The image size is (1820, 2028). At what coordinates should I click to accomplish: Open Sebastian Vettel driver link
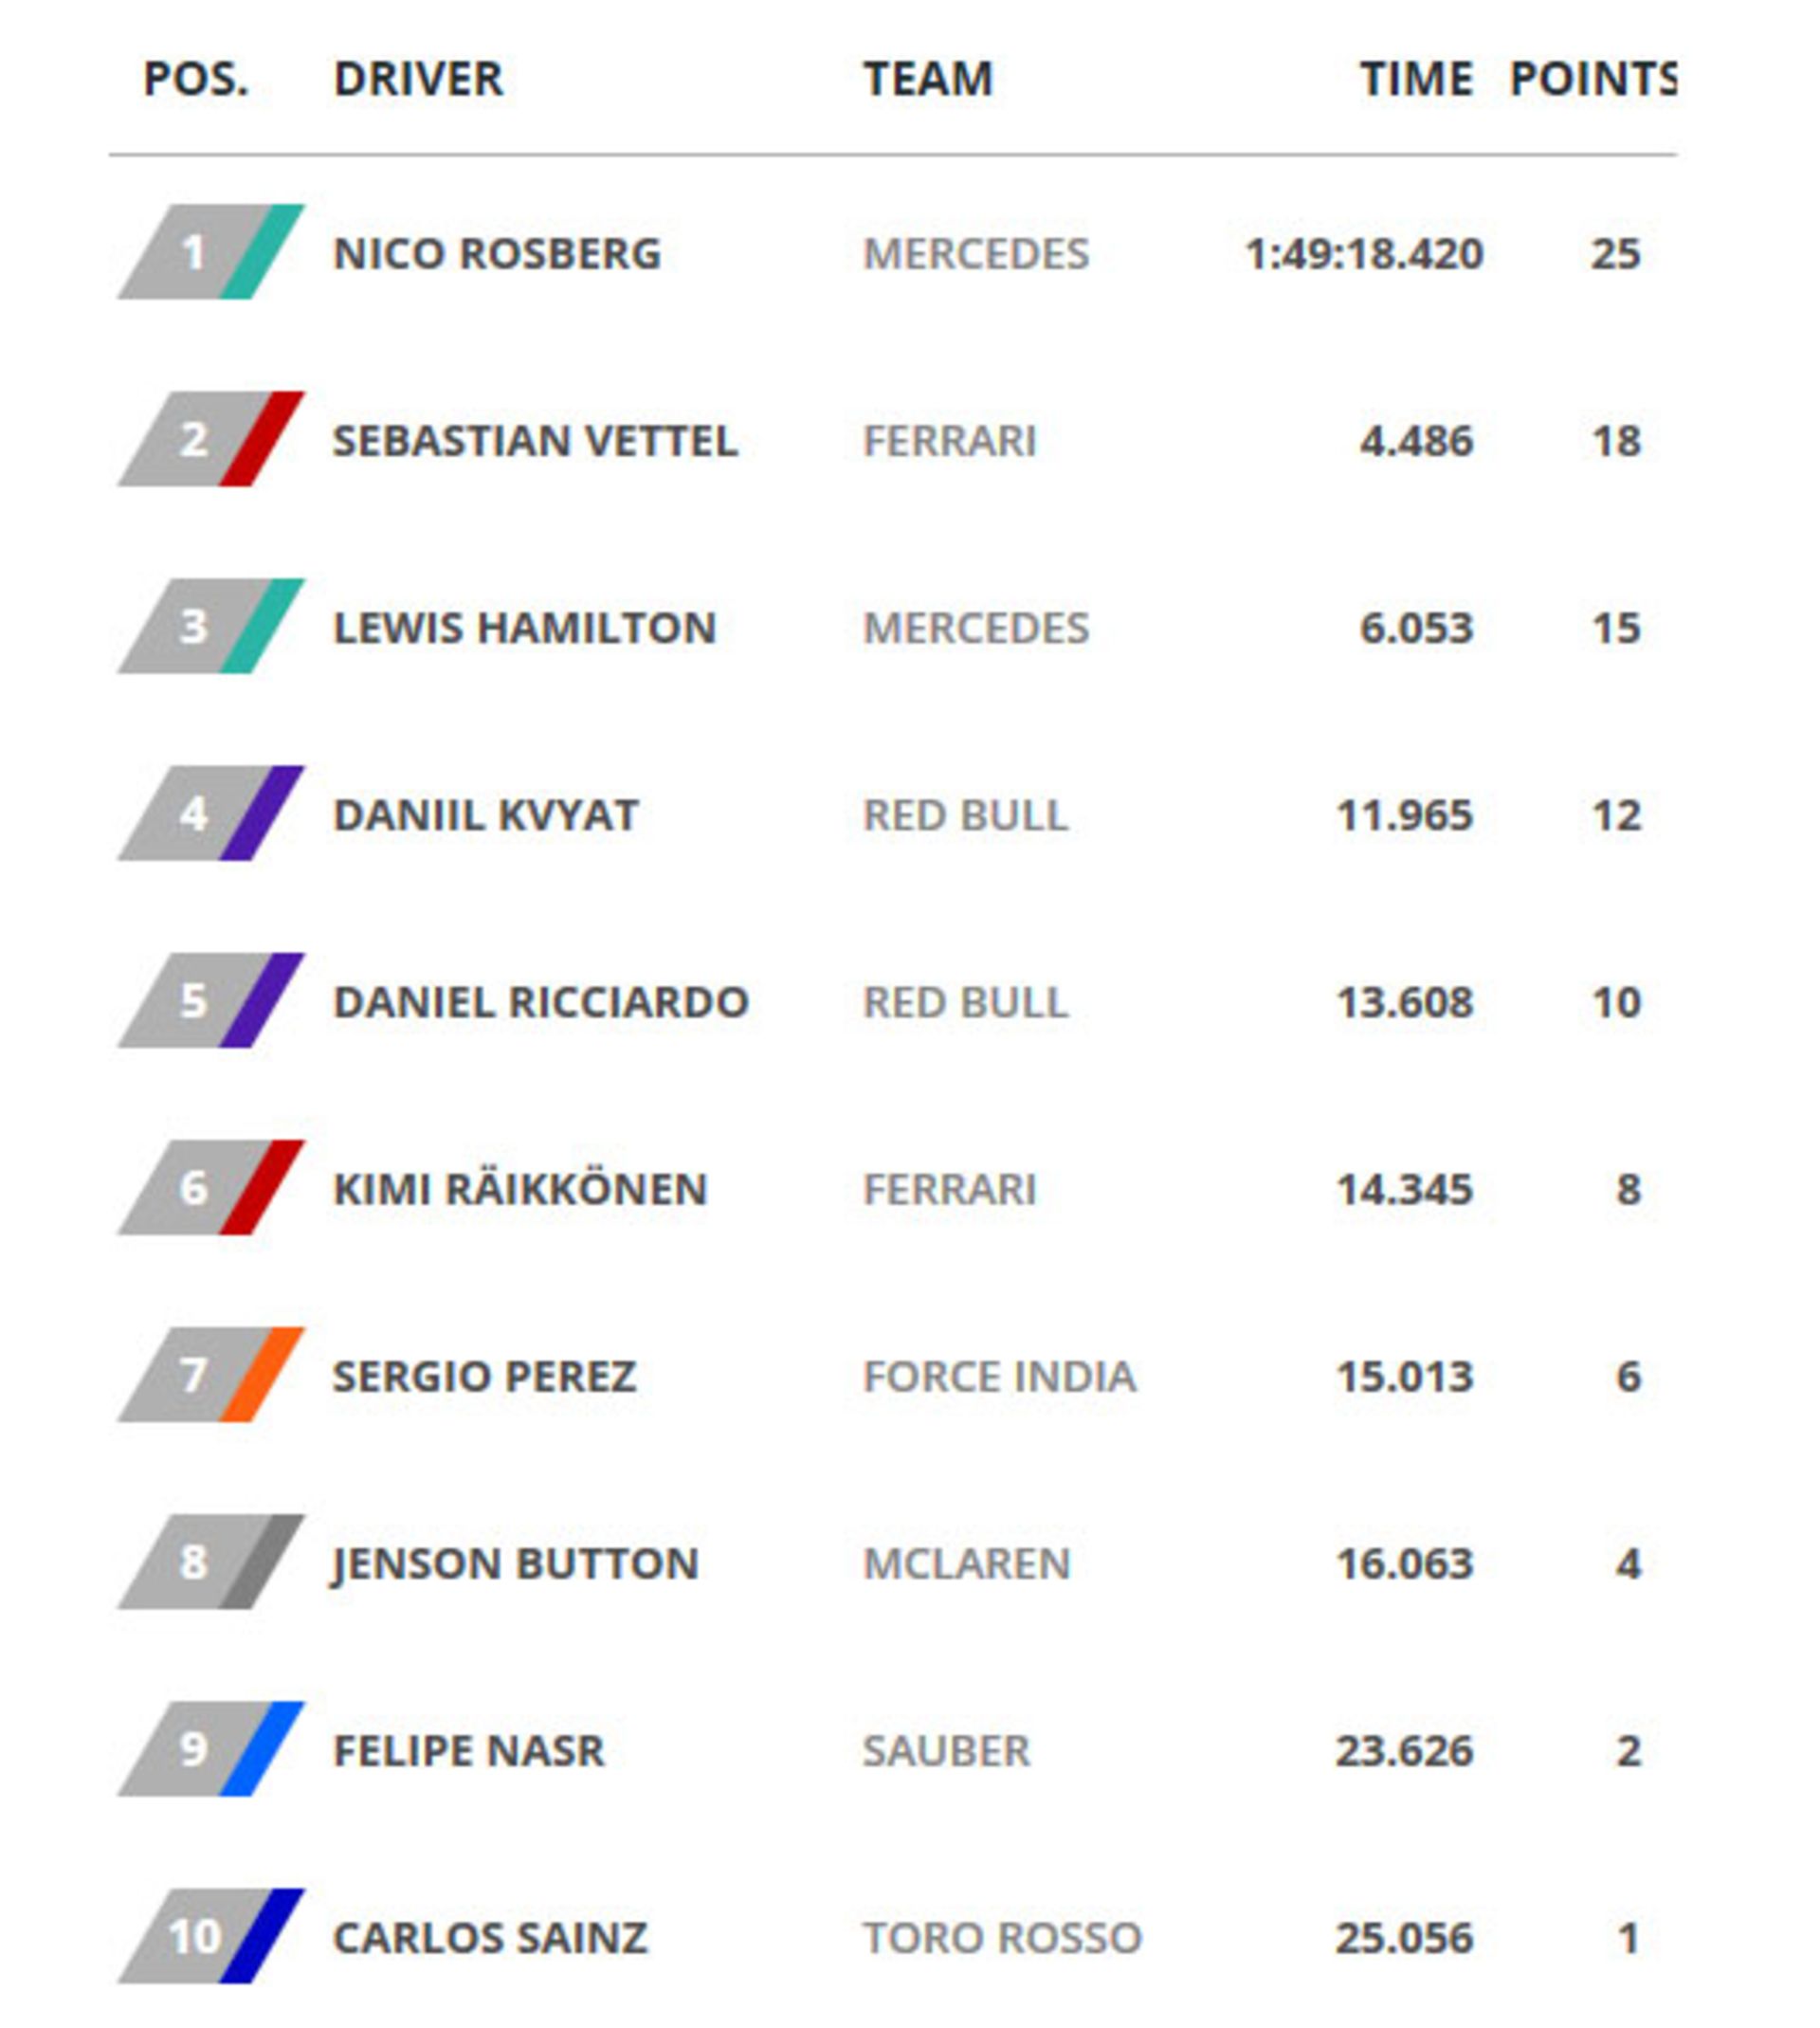coord(535,441)
